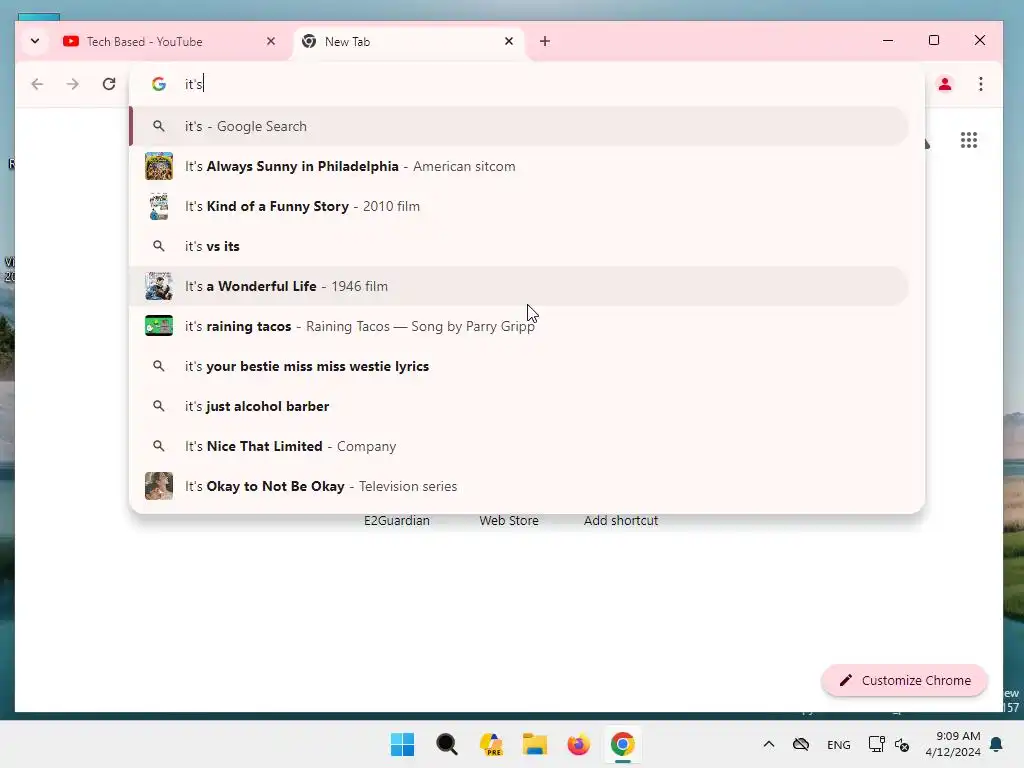Click search icon beside your bestie lyrics suggestion
This screenshot has width=1024, height=768.
pyautogui.click(x=159, y=366)
